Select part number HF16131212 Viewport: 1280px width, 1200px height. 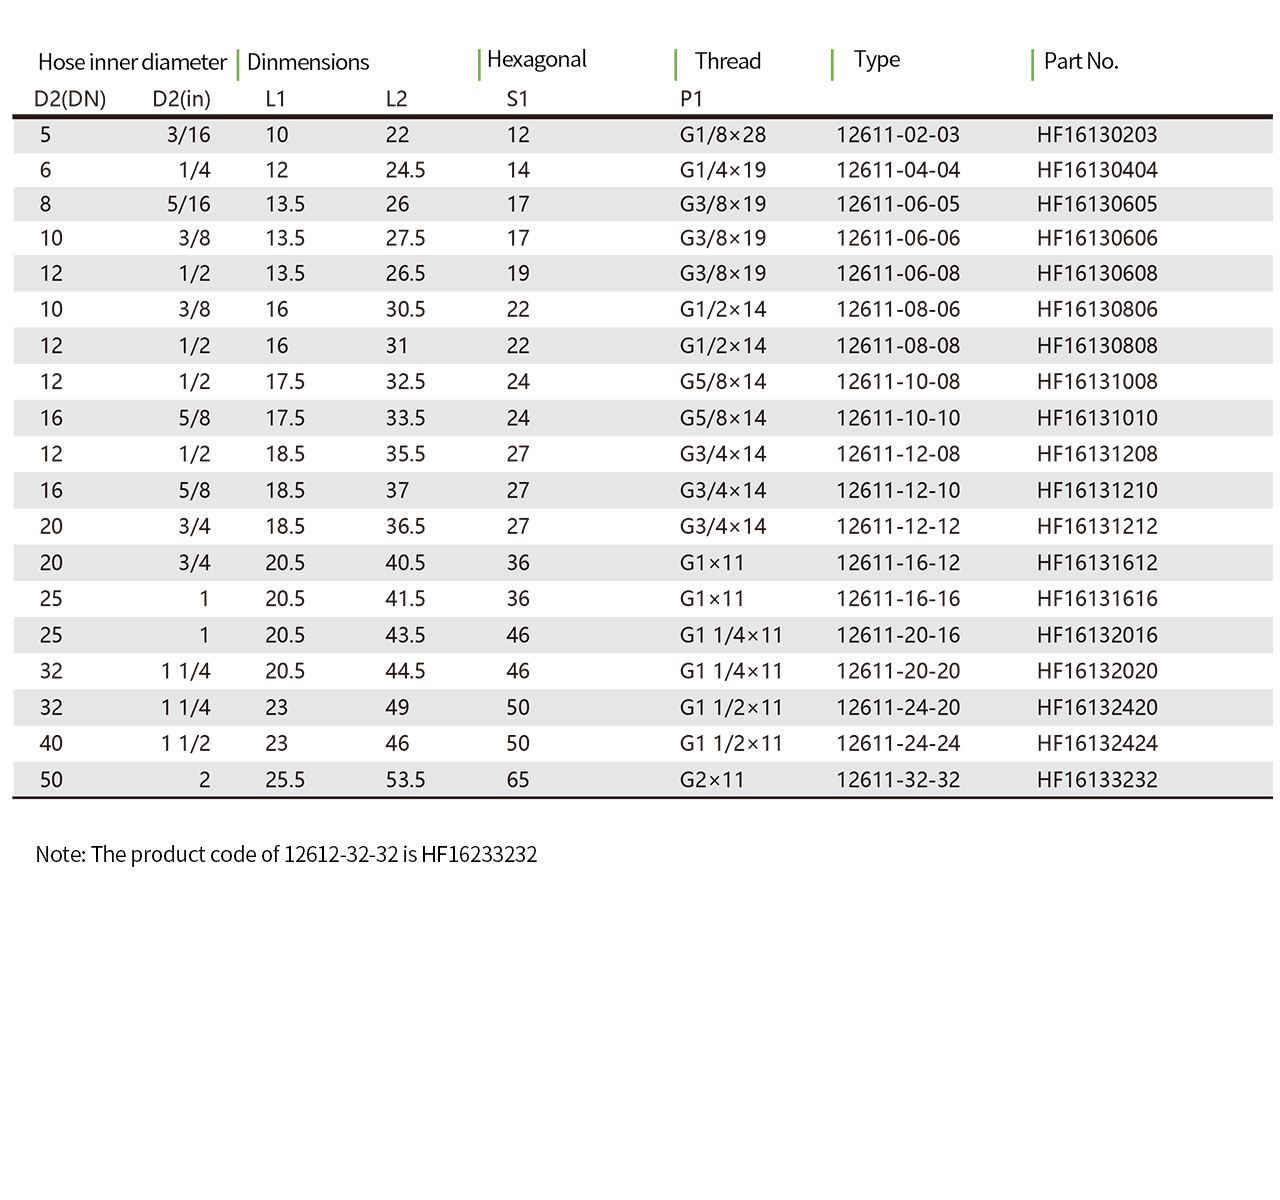coord(1097,526)
